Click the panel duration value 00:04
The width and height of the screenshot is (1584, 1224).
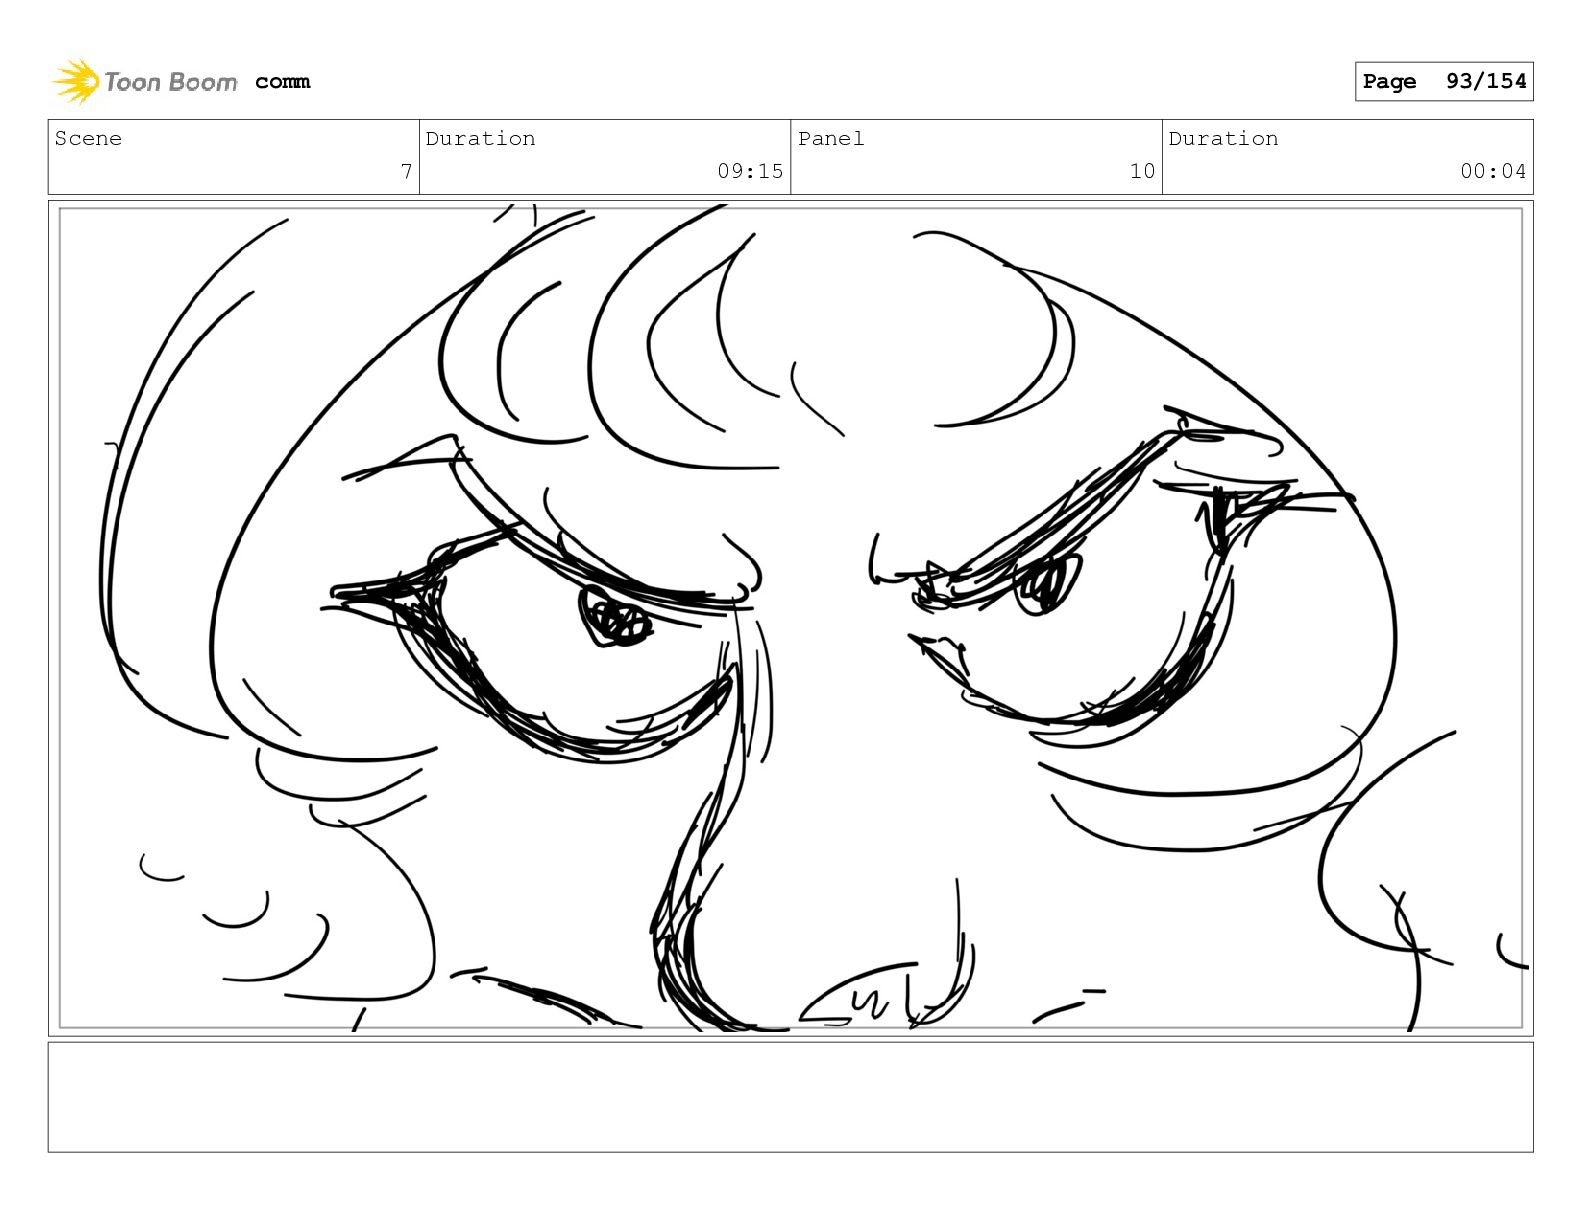1493,171
